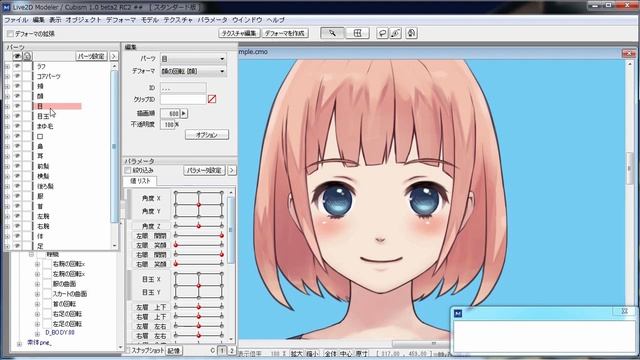Screen dimensions: 640x360
Task: Click the eye icon in parts header
Action: [x=17, y=56]
